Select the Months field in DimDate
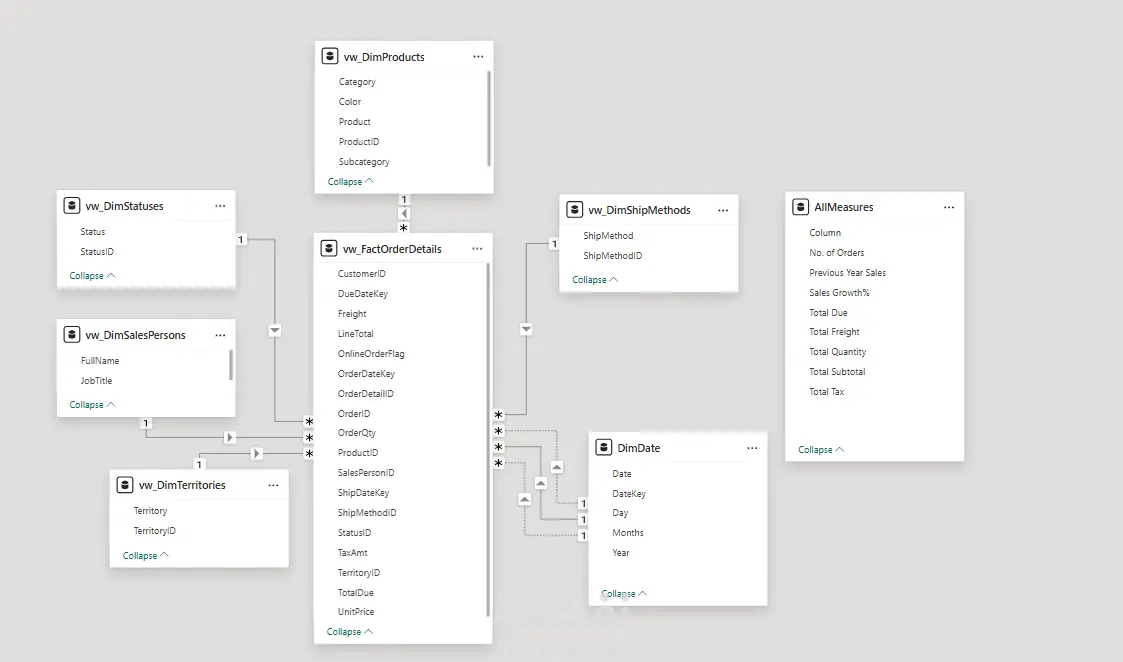The height and width of the screenshot is (662, 1123). pyautogui.click(x=627, y=532)
